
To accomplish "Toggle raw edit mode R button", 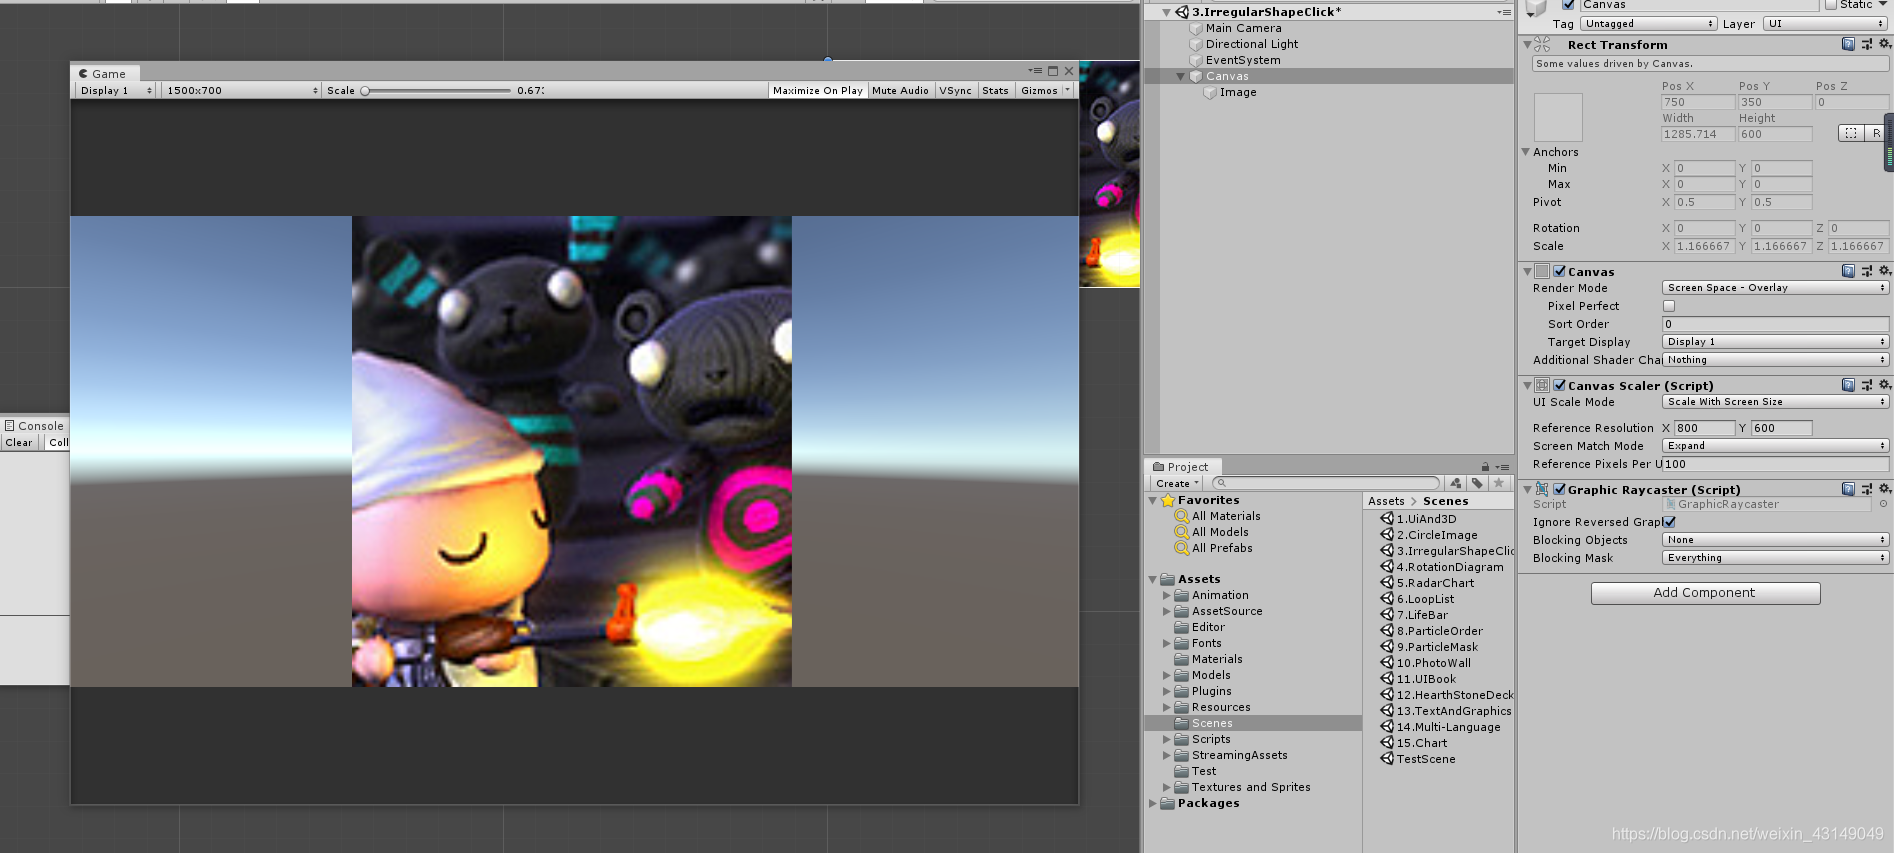I will pos(1876,133).
